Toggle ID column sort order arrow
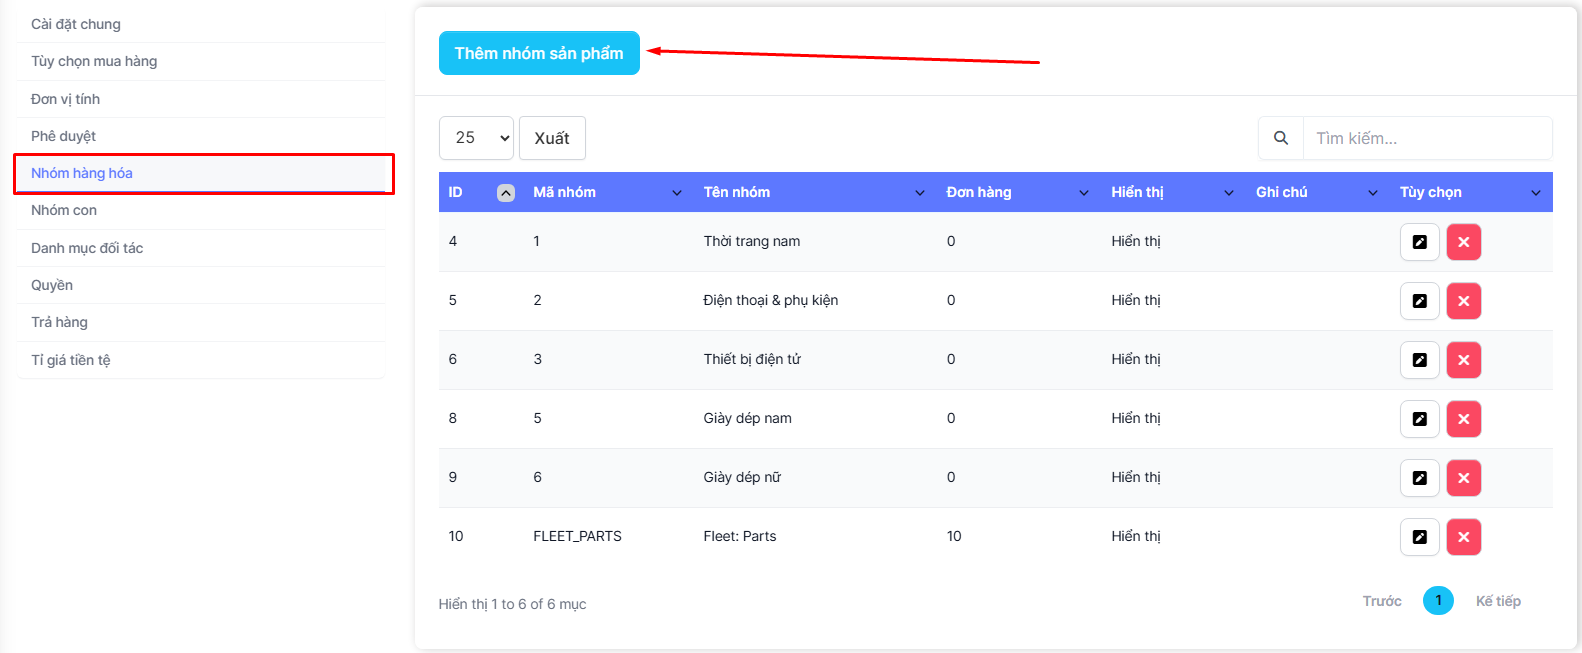Screen dimensions: 1582x653 (506, 193)
